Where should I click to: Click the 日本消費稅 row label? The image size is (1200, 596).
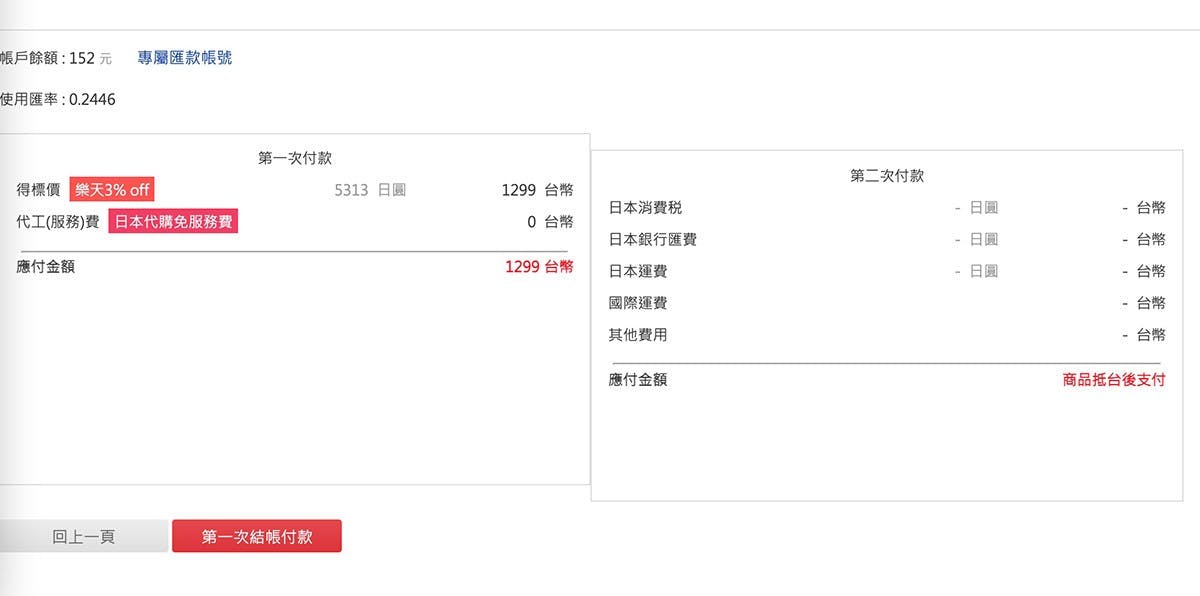click(x=646, y=208)
